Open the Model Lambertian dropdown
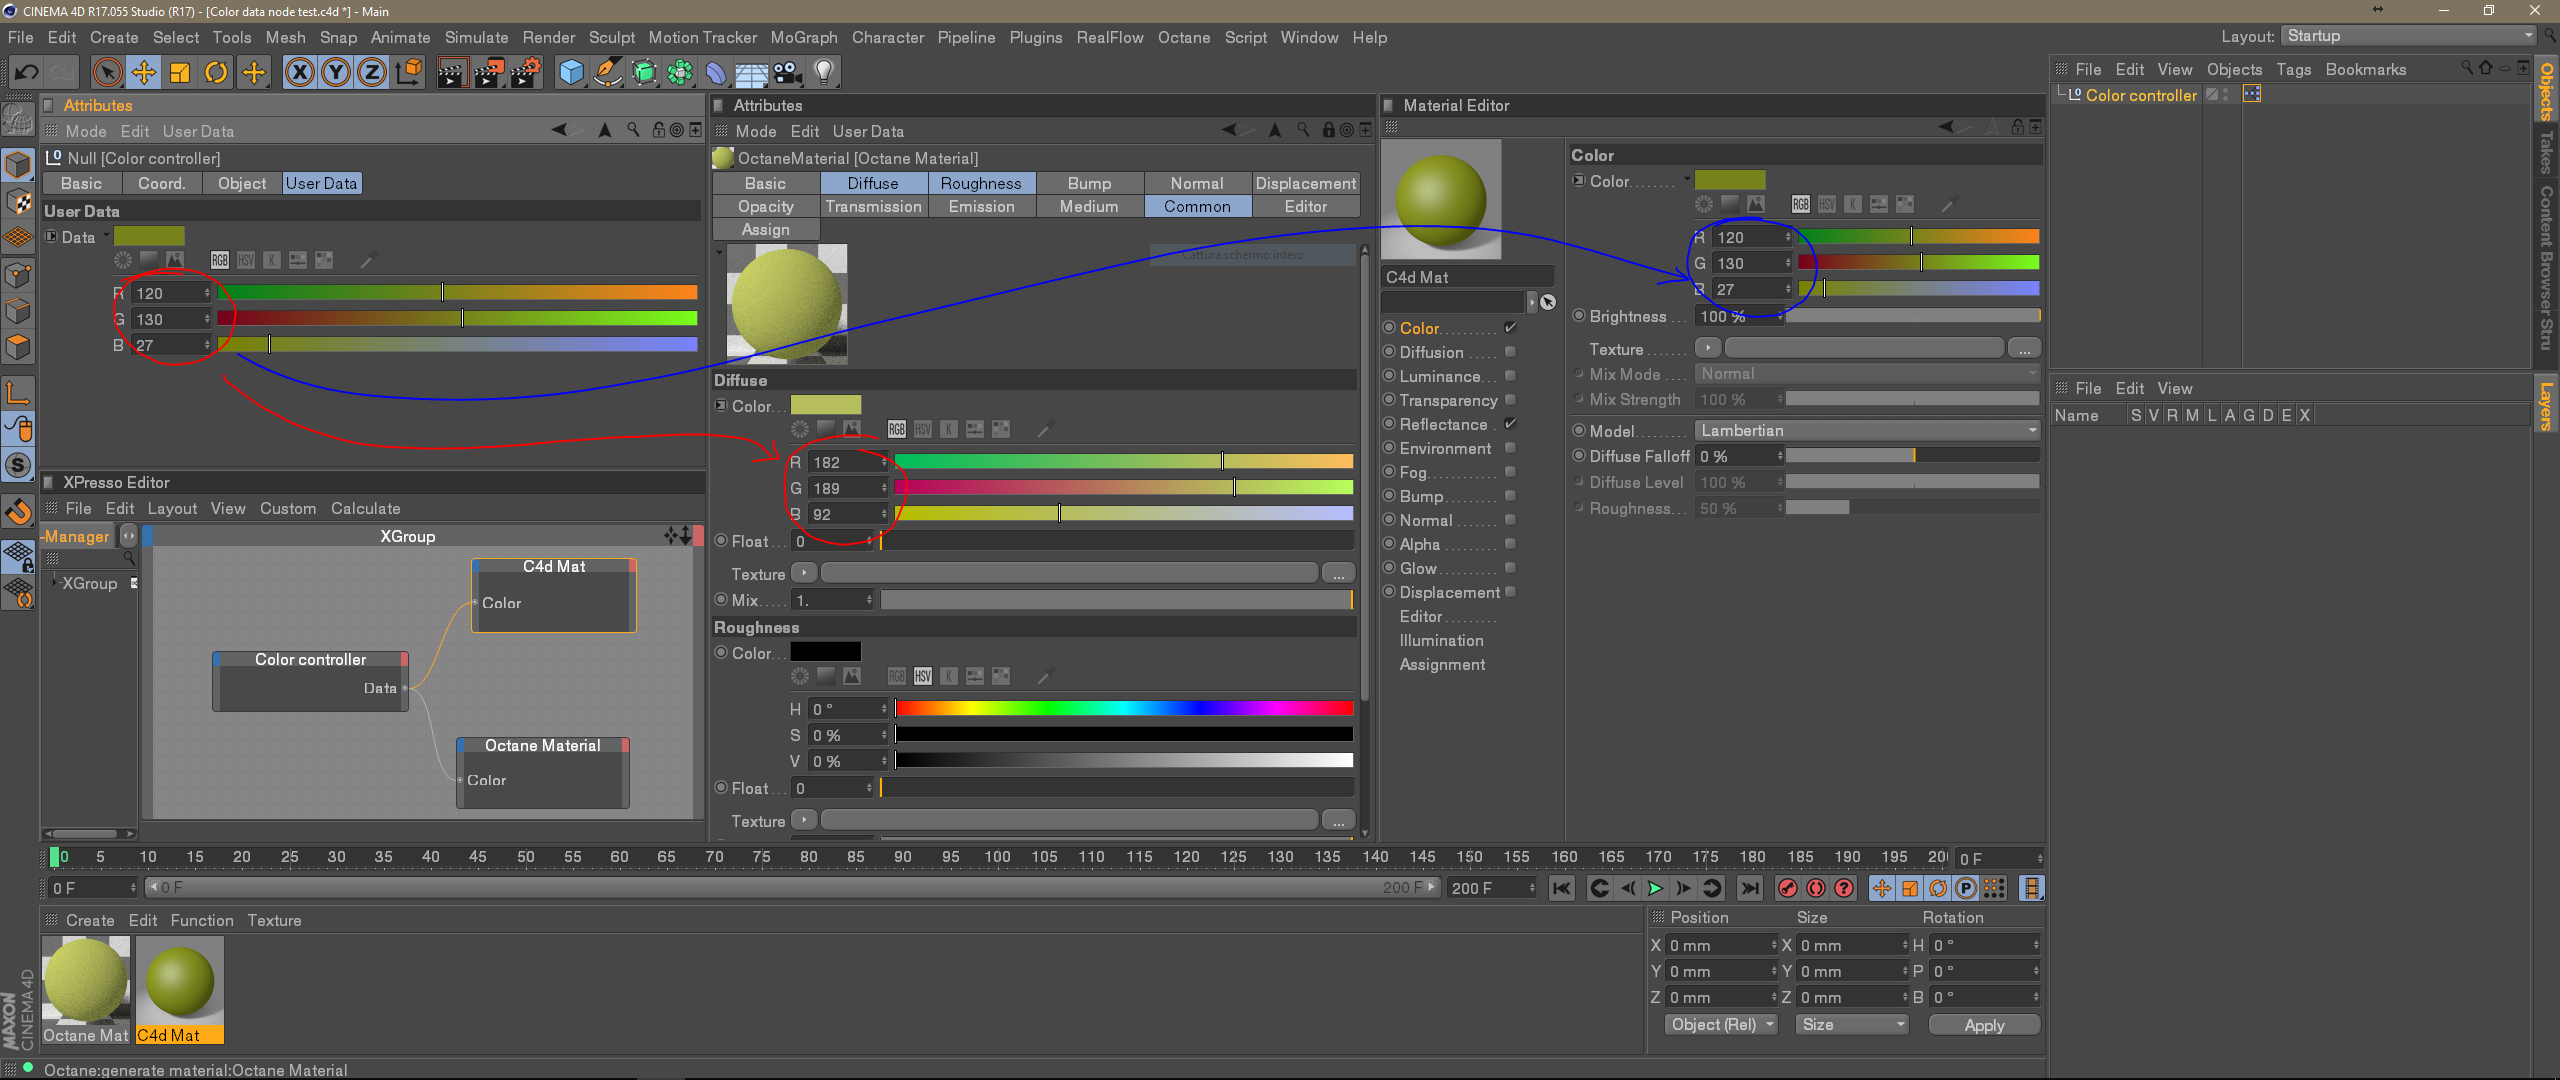Screen dimensions: 2560x1080 1866,431
